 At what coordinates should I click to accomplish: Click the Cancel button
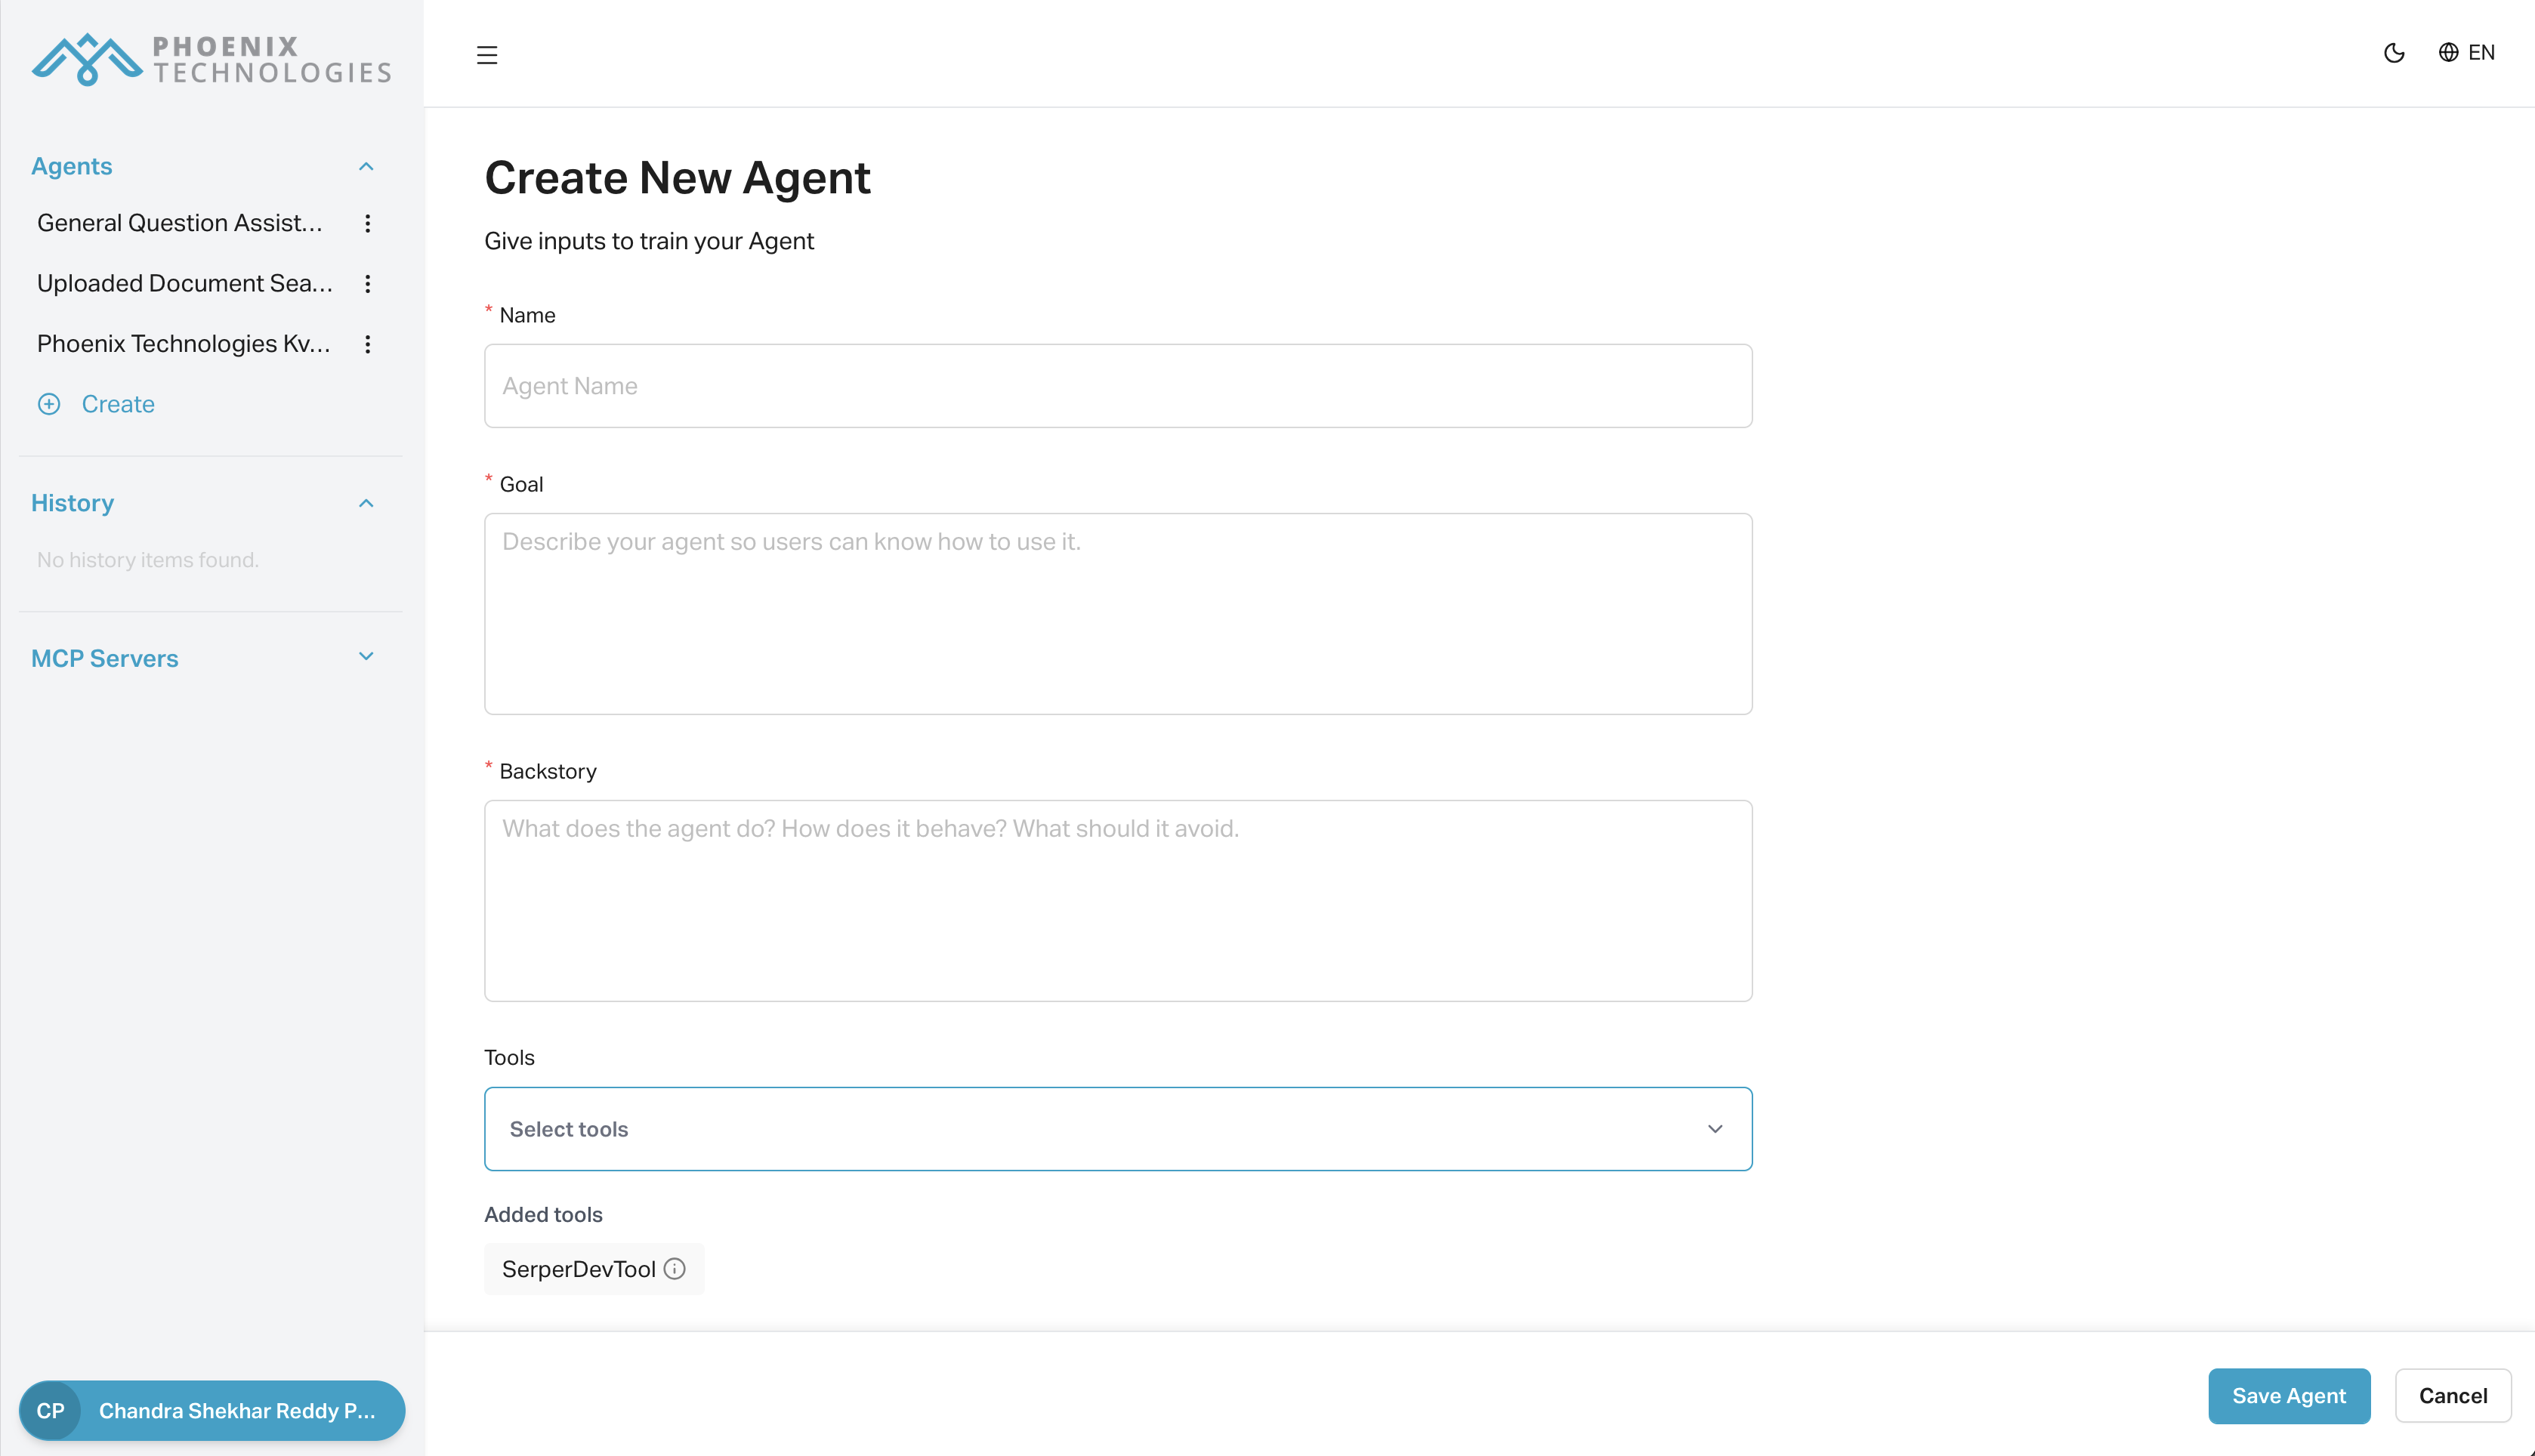(x=2453, y=1395)
